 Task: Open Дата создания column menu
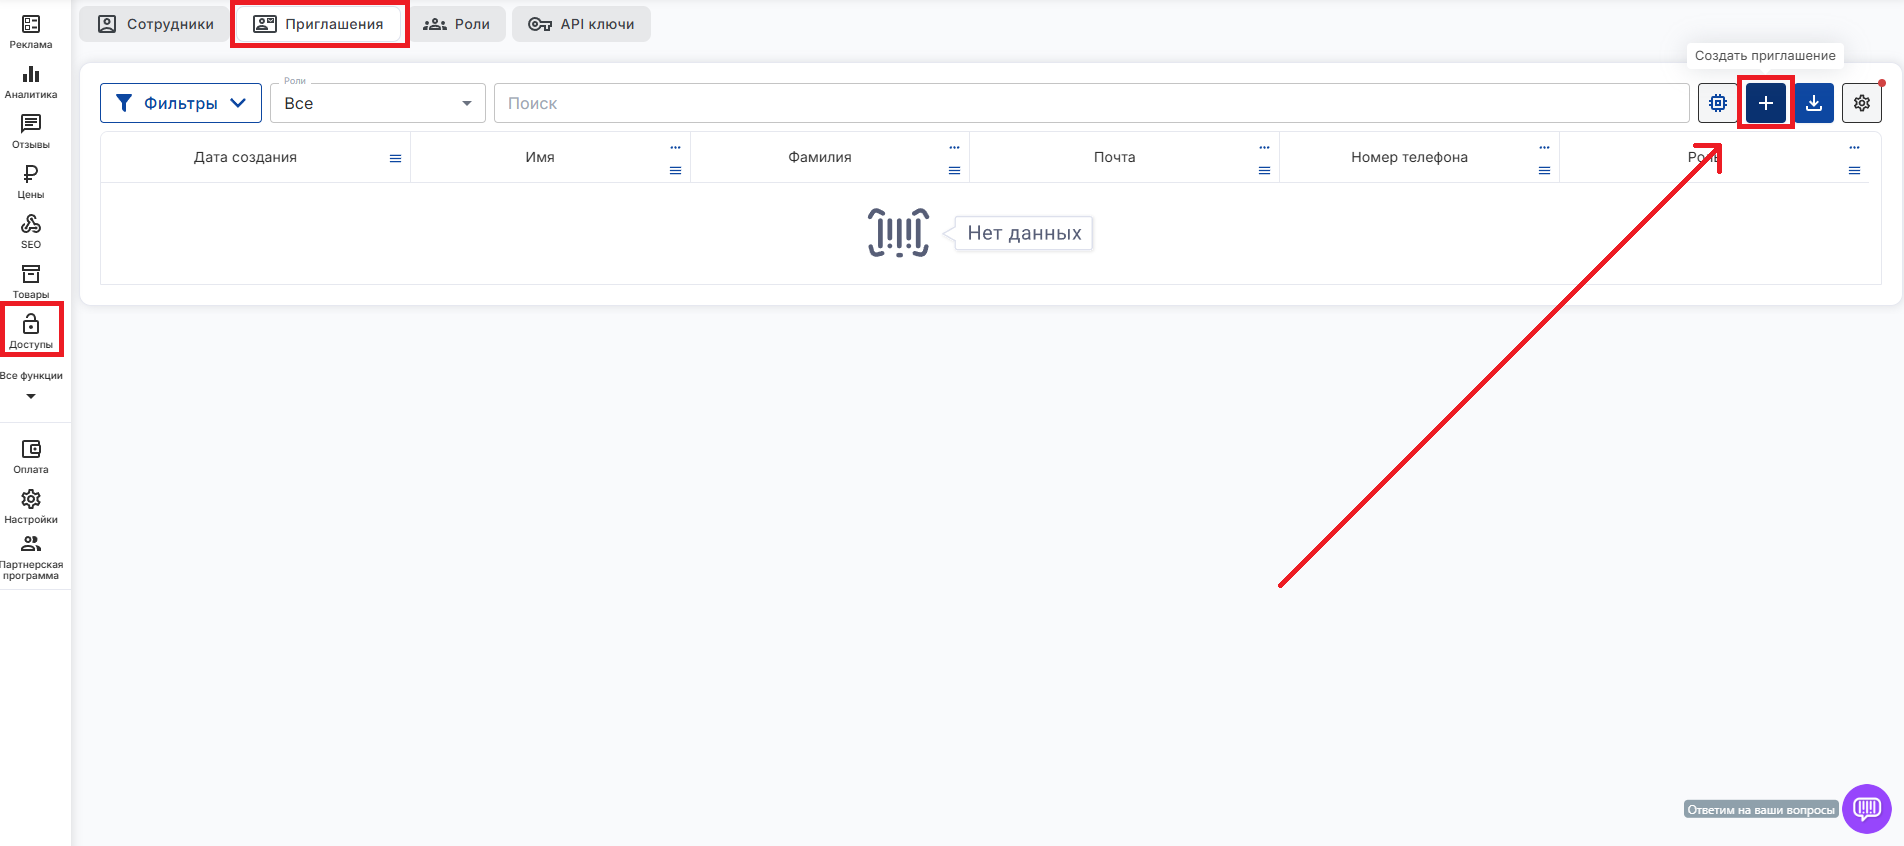point(395,158)
